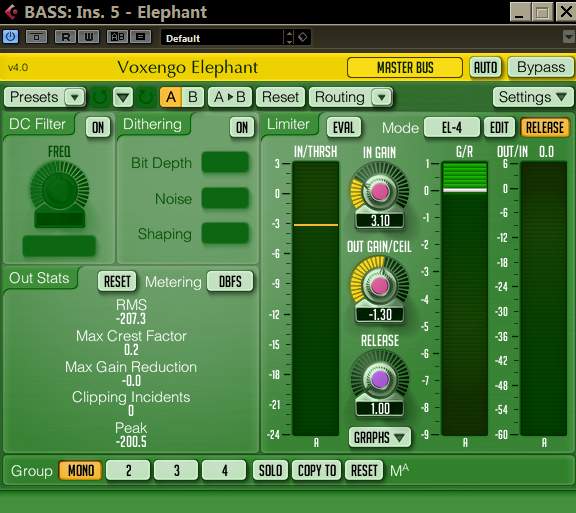This screenshot has height=513, width=576.
Task: Click the Limiter panel tab label
Action: coord(288,124)
